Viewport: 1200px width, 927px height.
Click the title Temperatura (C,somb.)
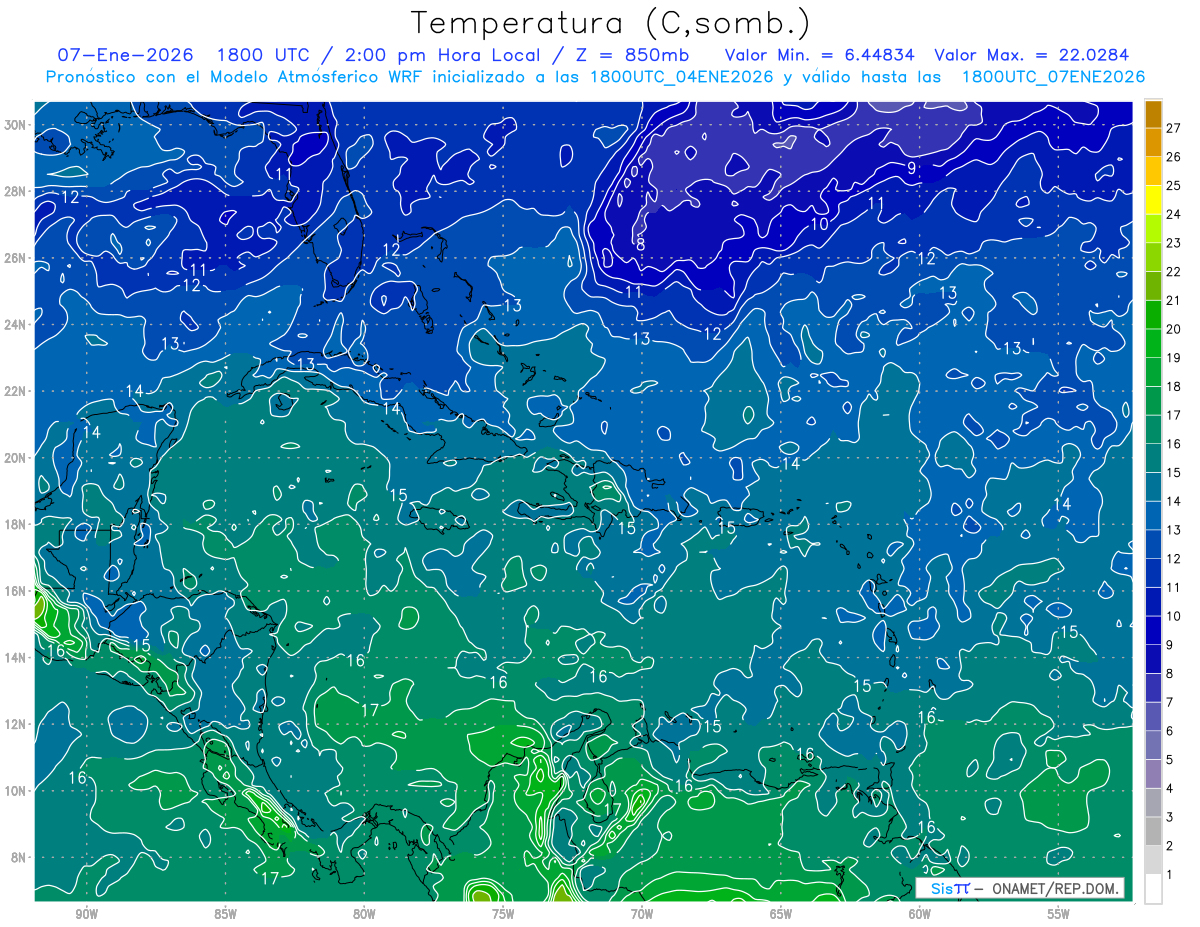click(x=611, y=24)
